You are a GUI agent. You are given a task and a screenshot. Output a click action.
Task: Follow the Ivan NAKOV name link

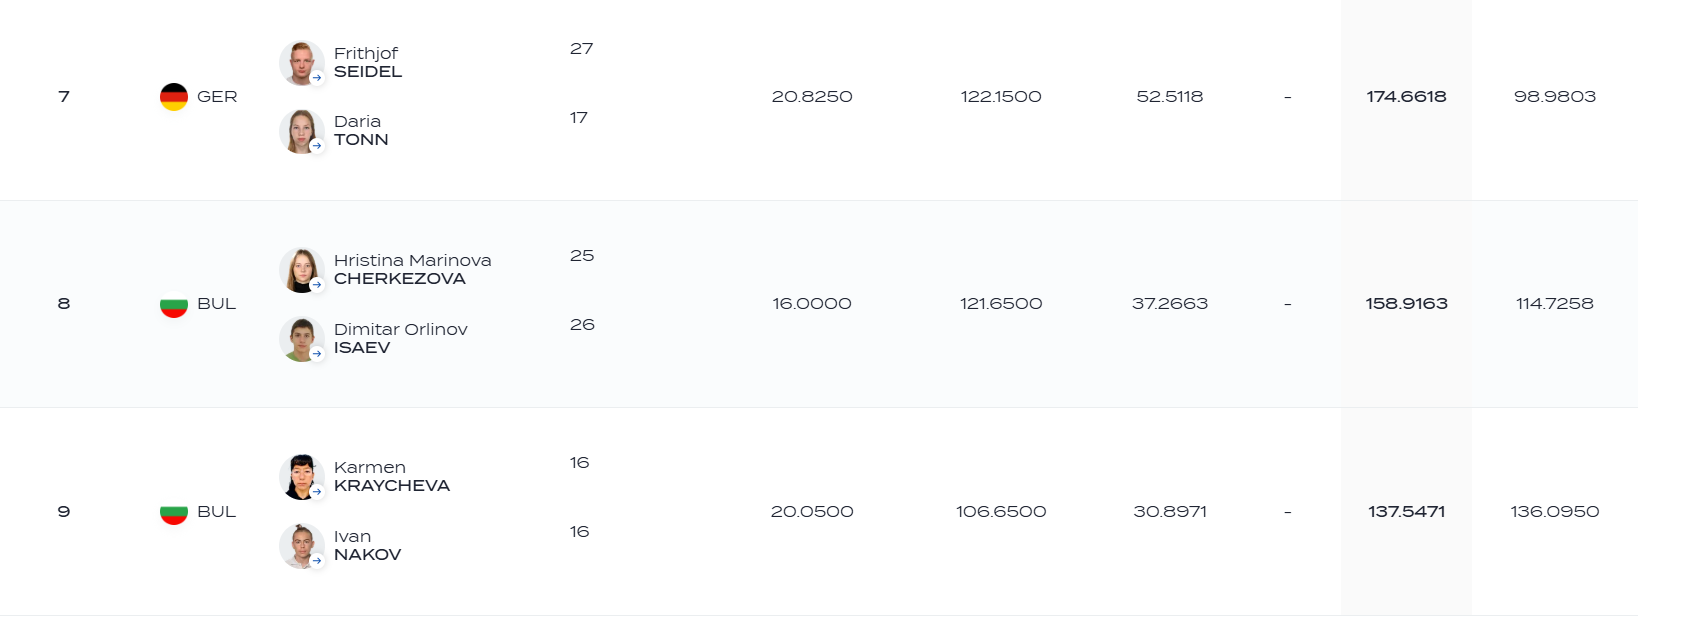pyautogui.click(x=367, y=545)
